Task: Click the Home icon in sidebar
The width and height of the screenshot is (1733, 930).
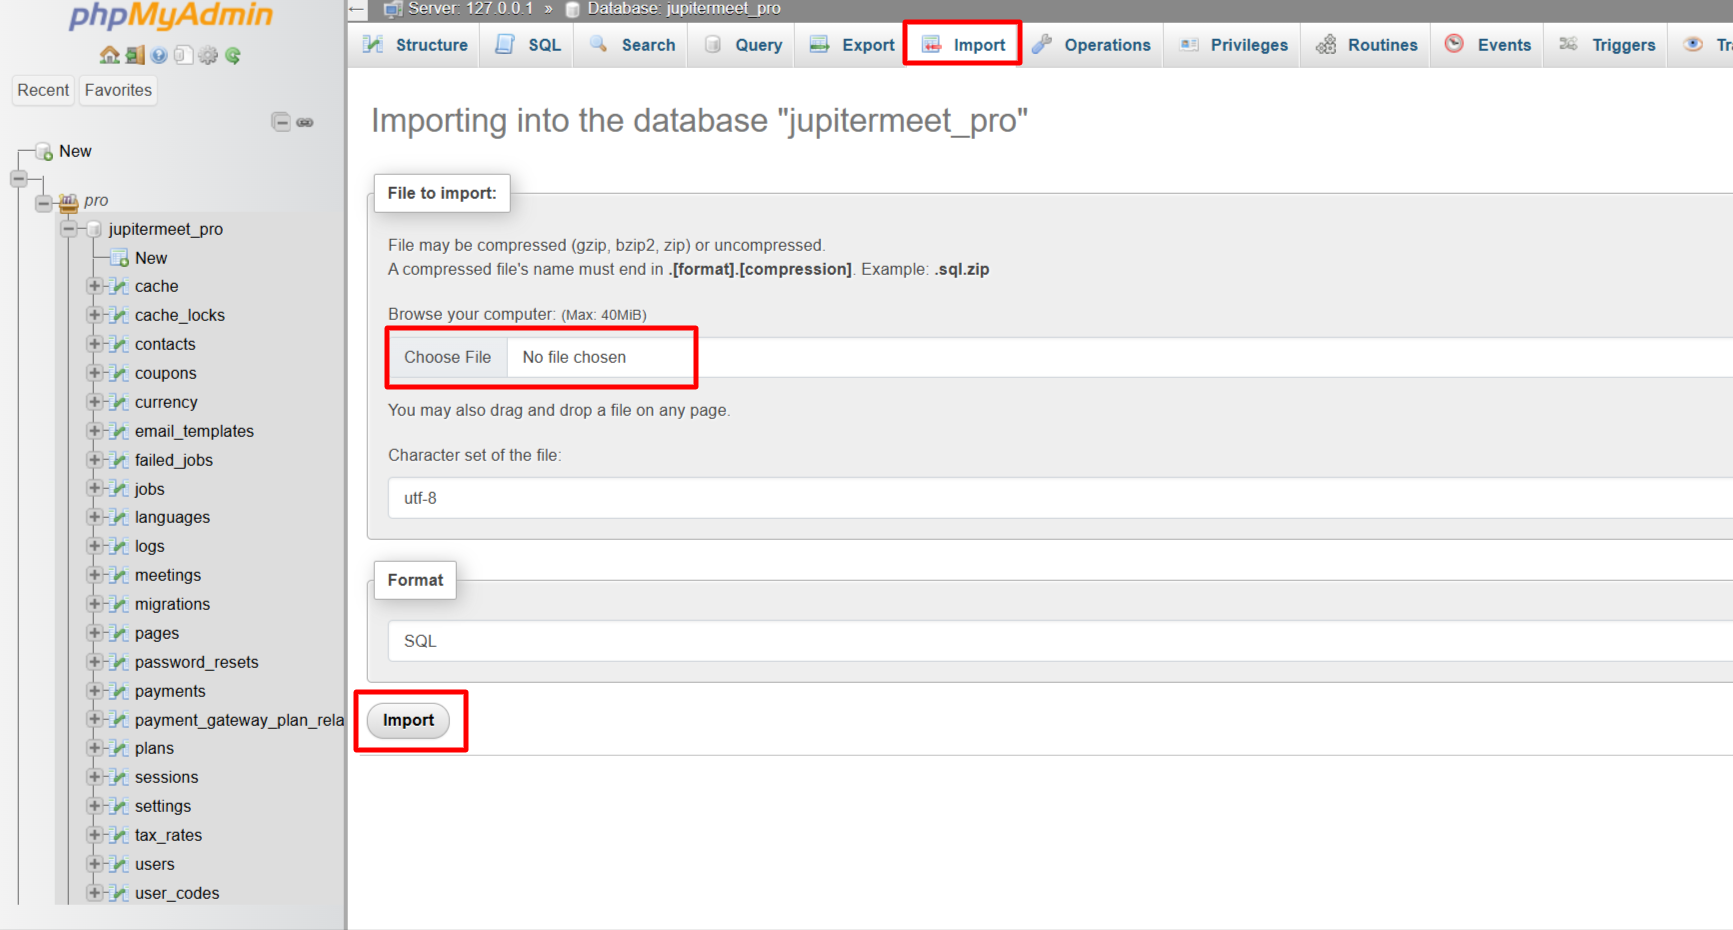Action: (x=109, y=55)
